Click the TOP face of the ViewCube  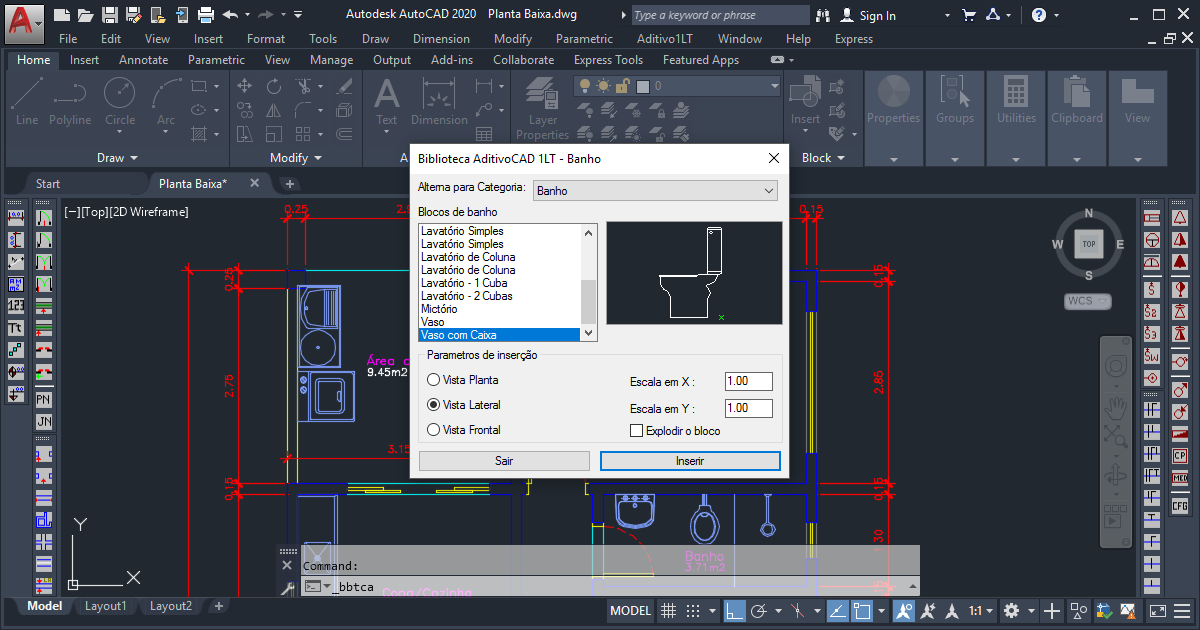coord(1088,244)
